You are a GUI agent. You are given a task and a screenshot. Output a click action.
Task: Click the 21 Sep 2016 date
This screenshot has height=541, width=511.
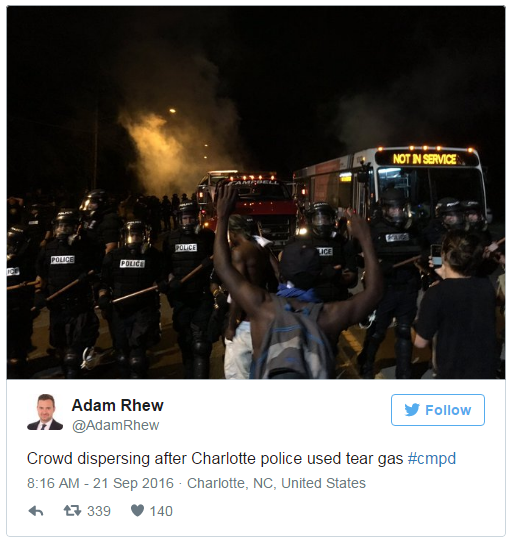133,483
